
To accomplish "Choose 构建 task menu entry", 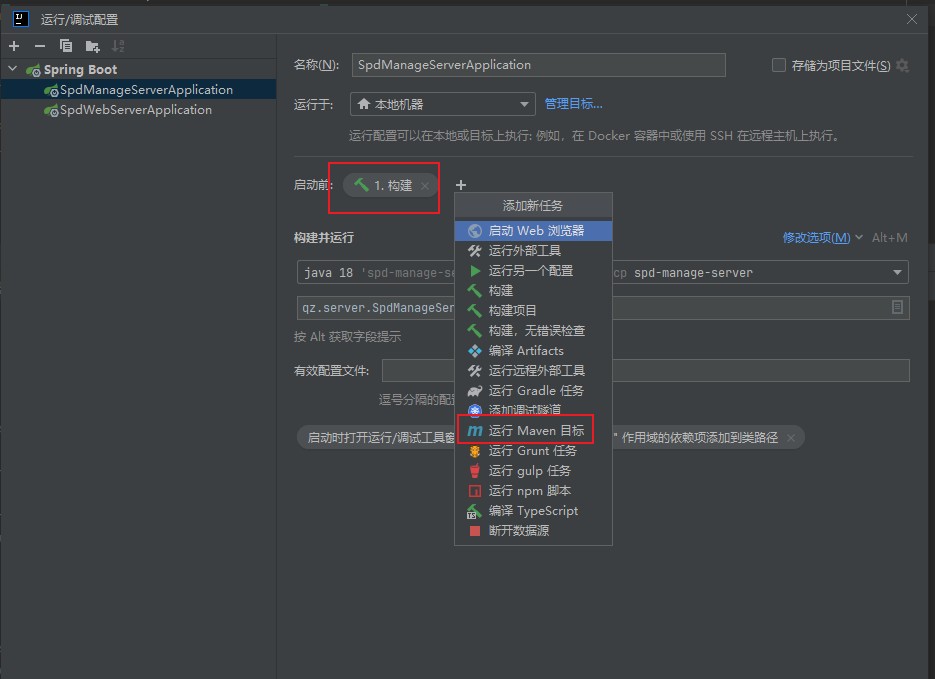I will point(533,290).
